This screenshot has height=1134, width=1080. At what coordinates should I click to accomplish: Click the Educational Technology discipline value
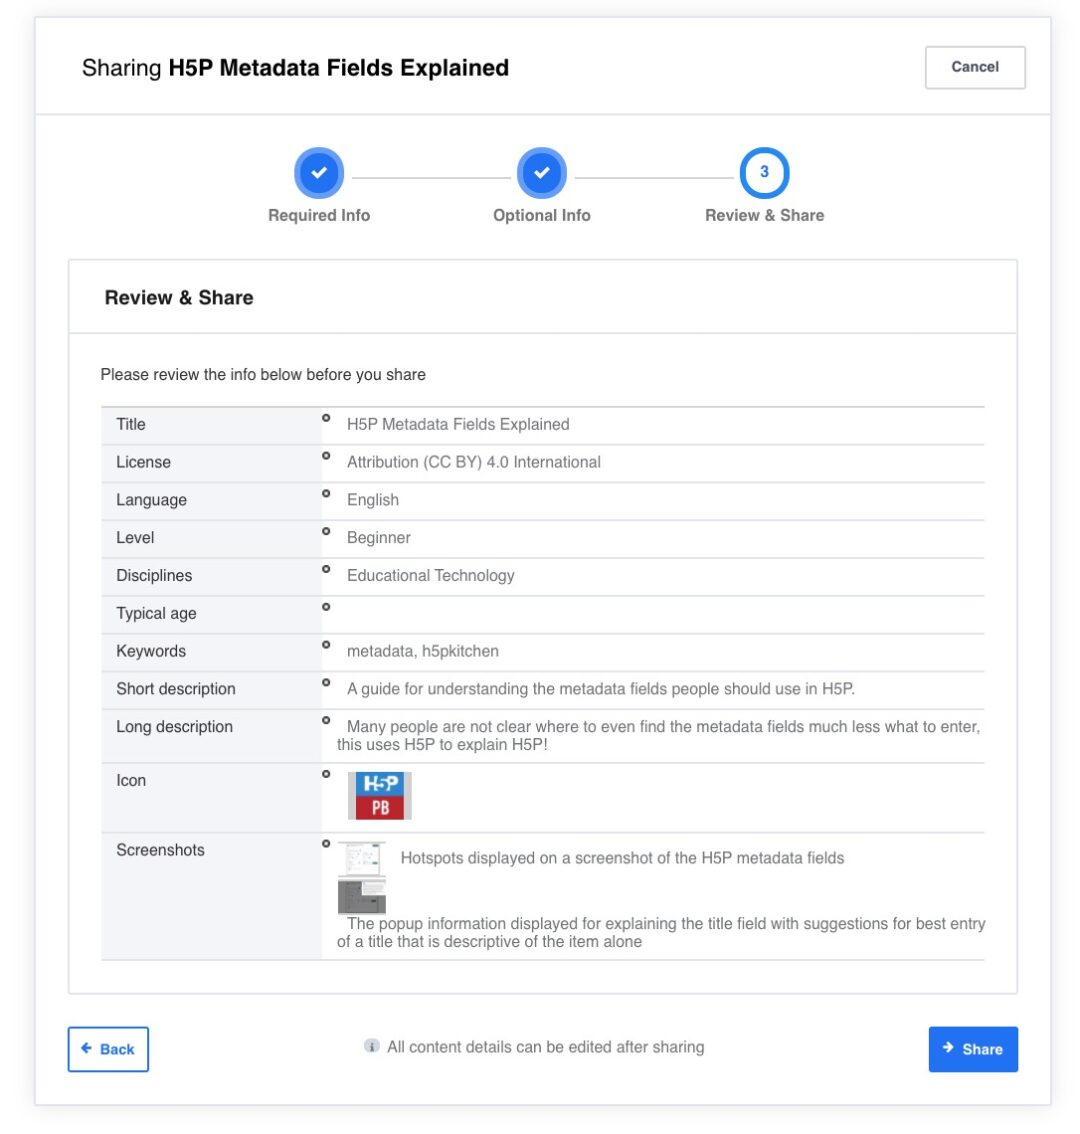pyautogui.click(x=431, y=575)
